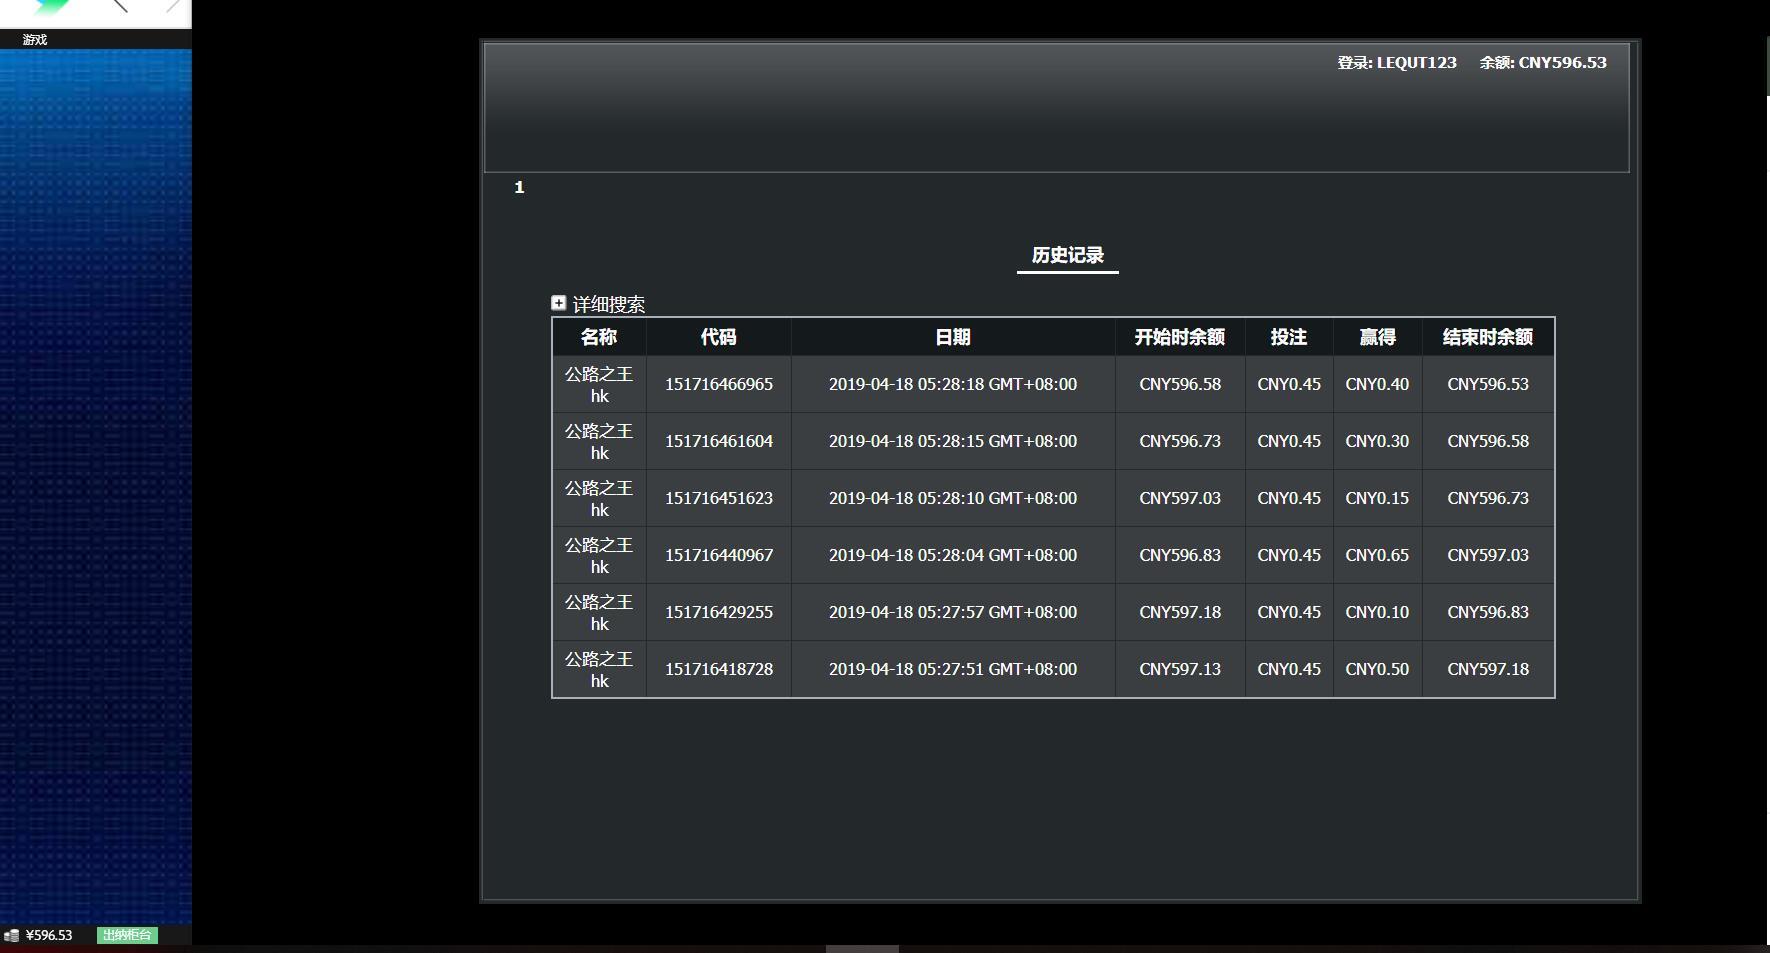This screenshot has height=953, width=1770.
Task: Expand the 详细搜索 detailed search panel
Action: [559, 303]
